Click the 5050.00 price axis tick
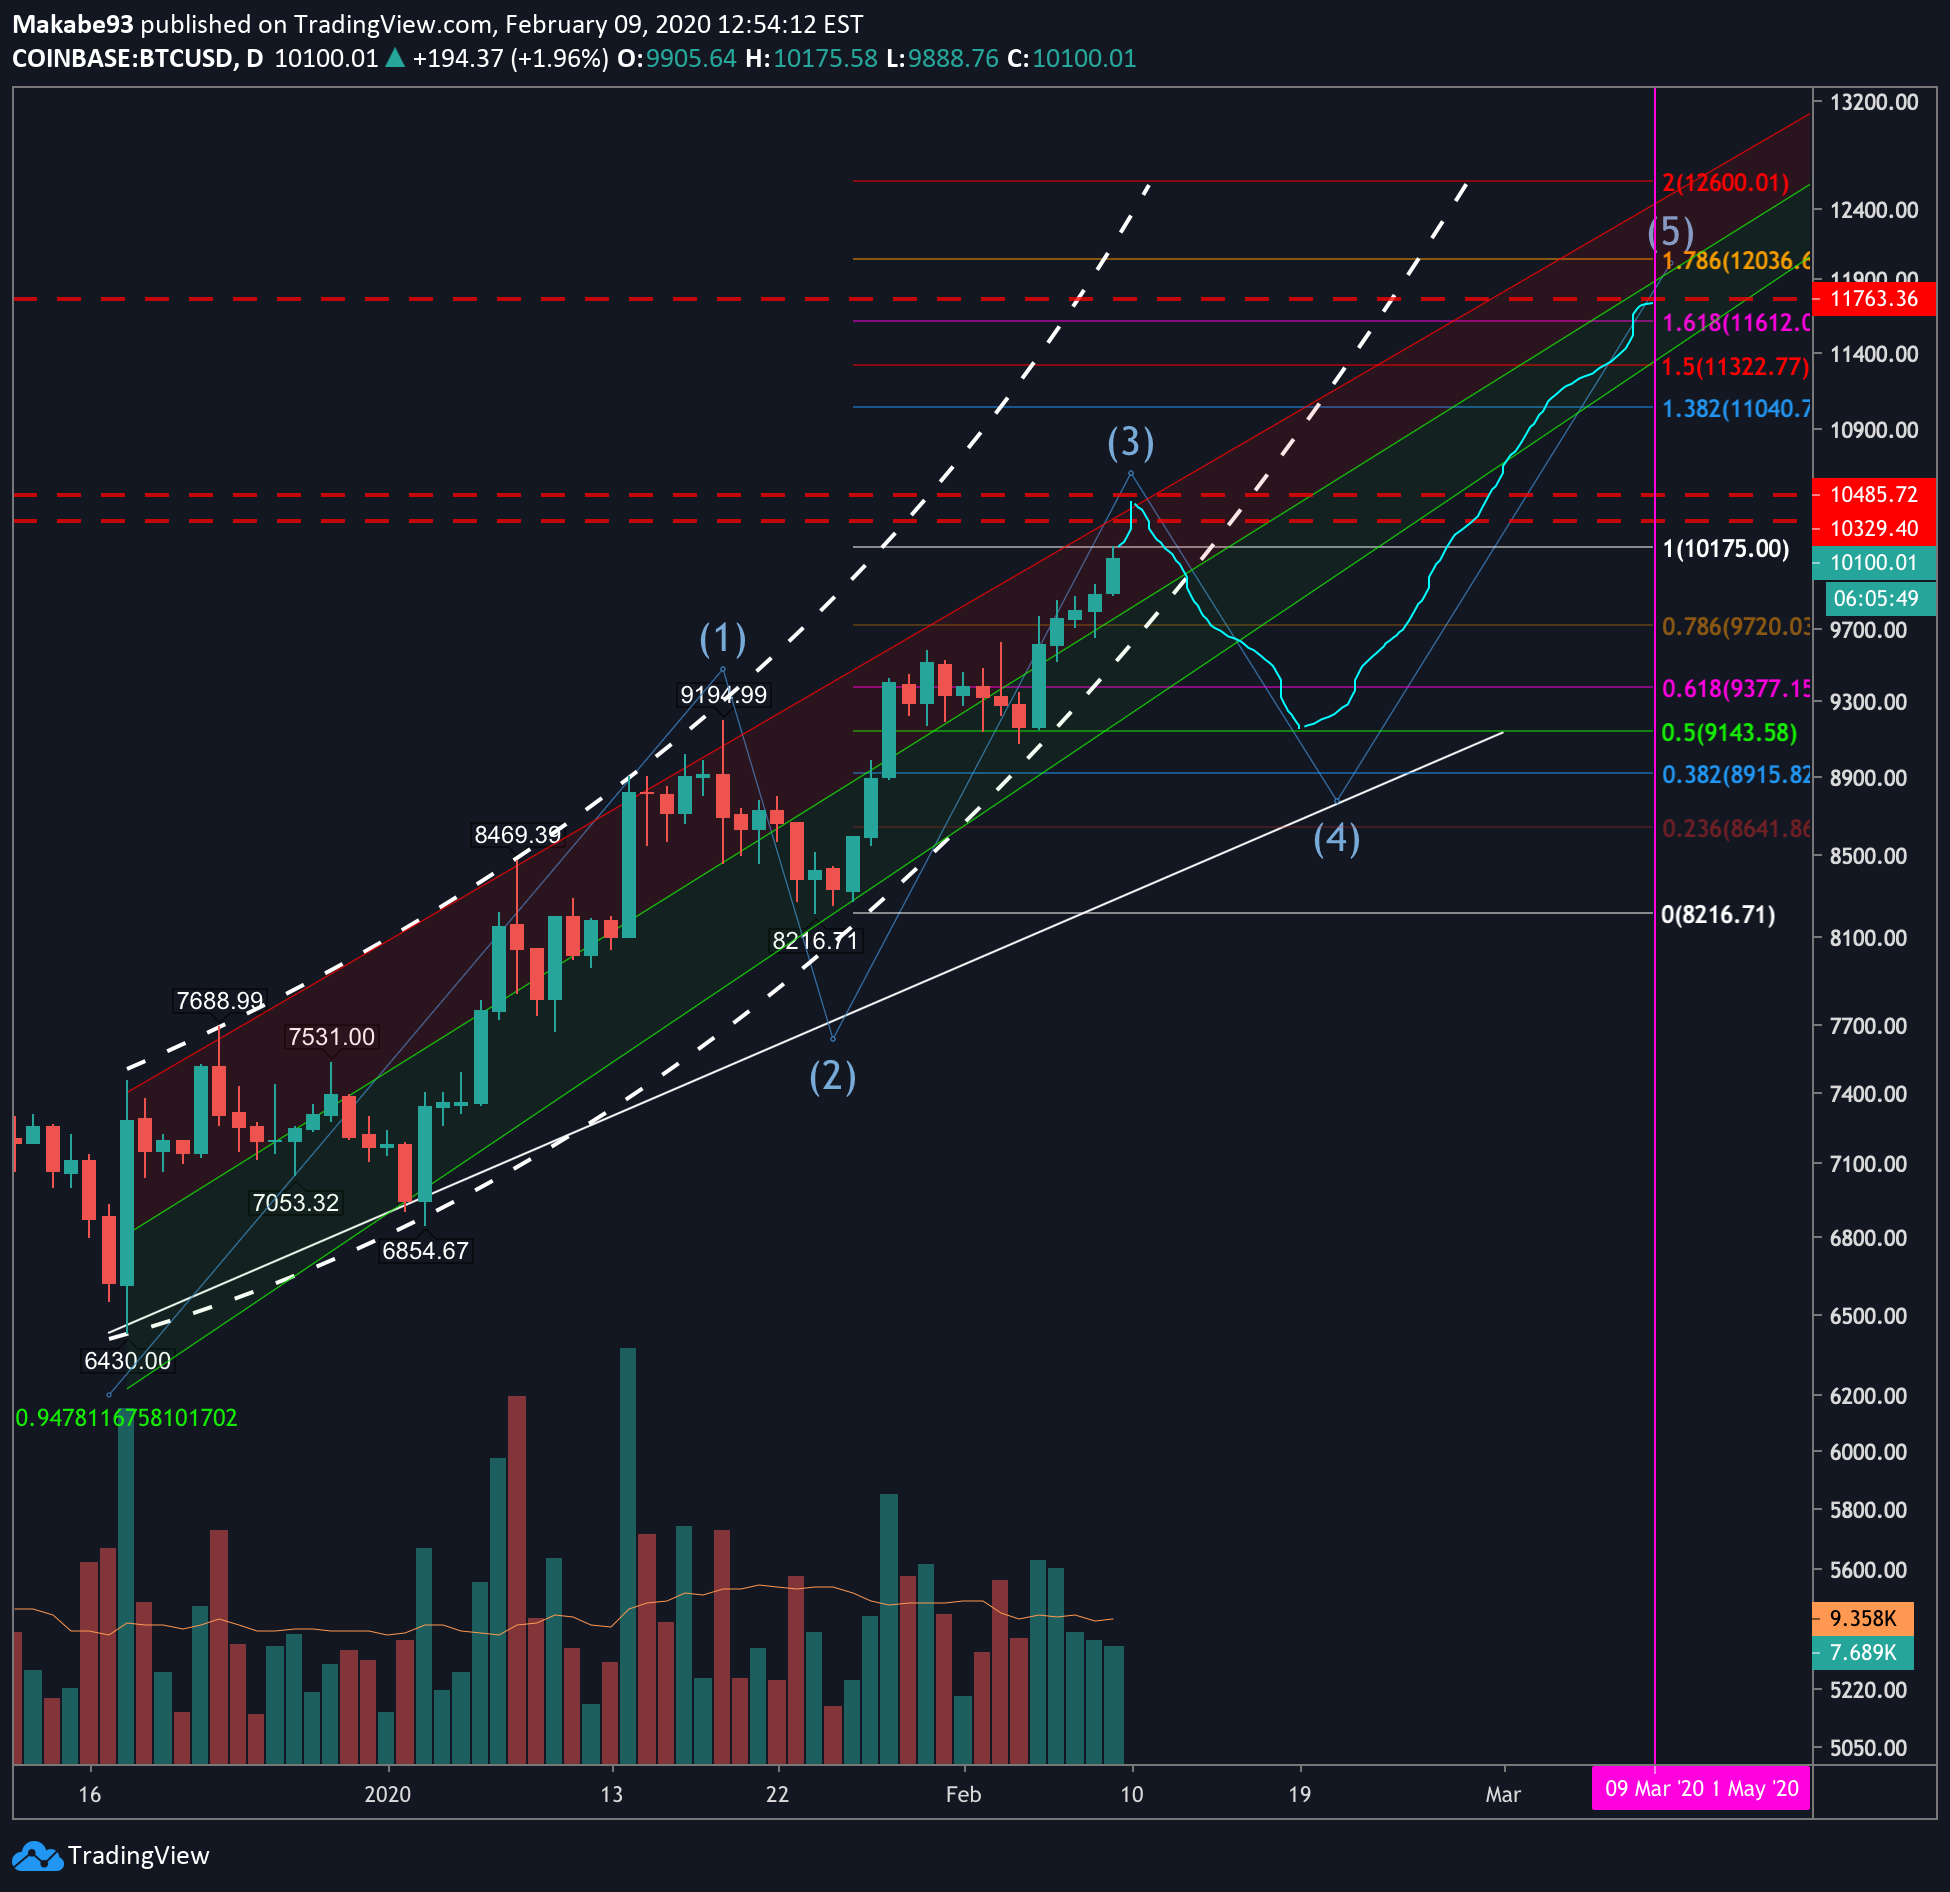1950x1892 pixels. pos(1868,1748)
